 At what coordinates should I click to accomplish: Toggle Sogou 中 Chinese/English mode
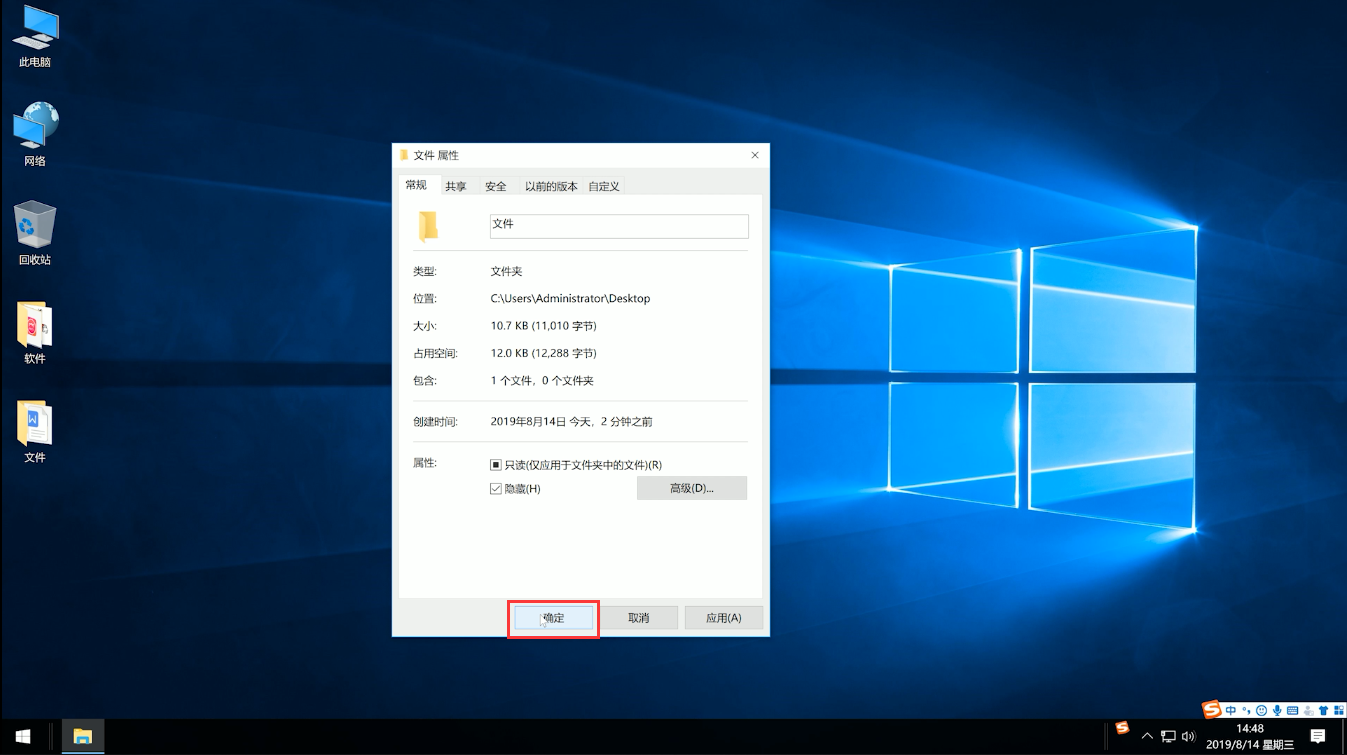coord(1231,710)
